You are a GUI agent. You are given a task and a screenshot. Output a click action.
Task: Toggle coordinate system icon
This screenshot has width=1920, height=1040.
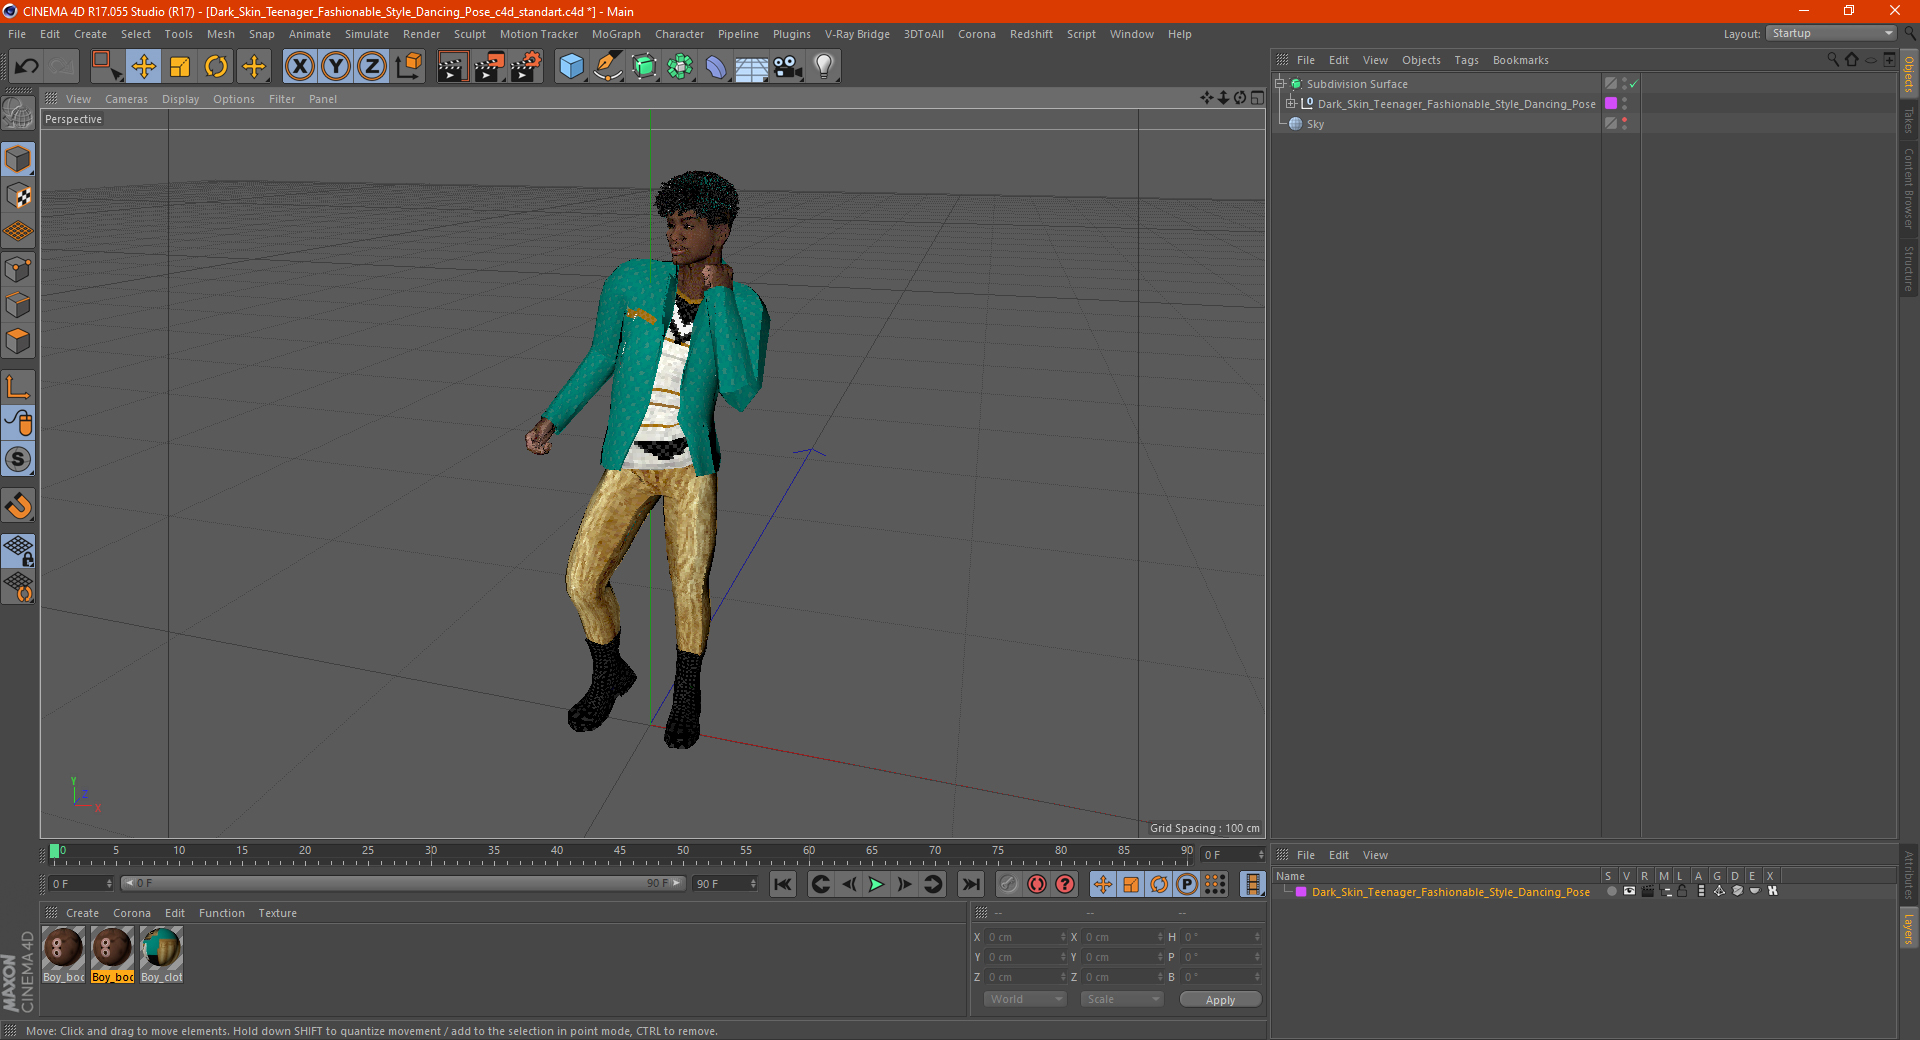[x=408, y=67]
